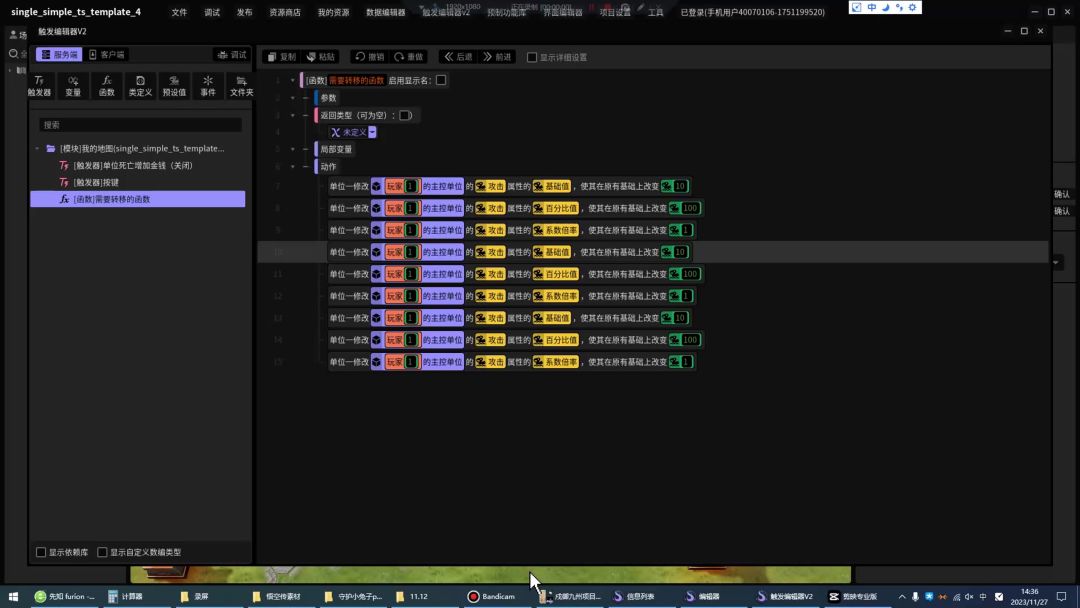This screenshot has width=1080, height=608.
Task: Check the 显示自定义数编类型 checkbox
Action: click(102, 552)
